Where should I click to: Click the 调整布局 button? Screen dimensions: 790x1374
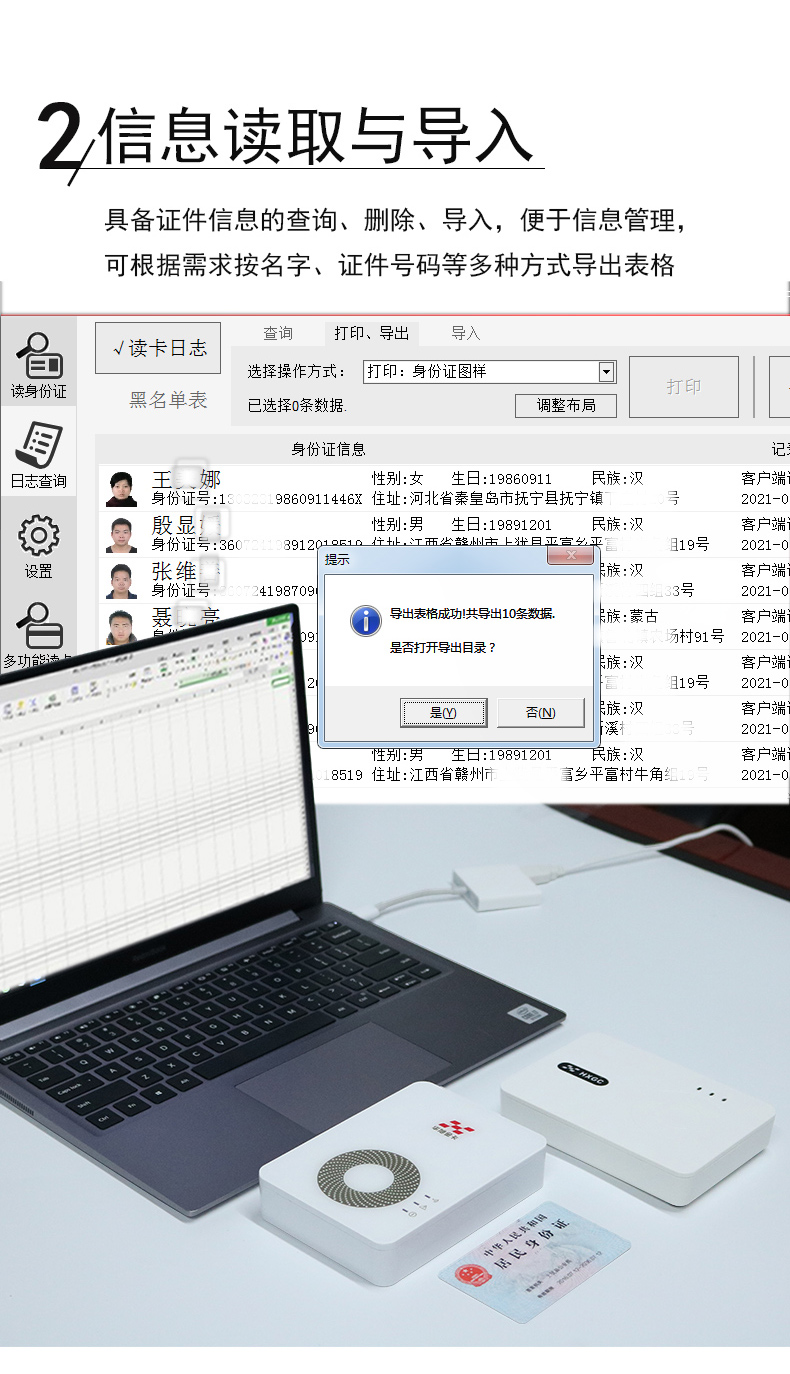coord(565,405)
